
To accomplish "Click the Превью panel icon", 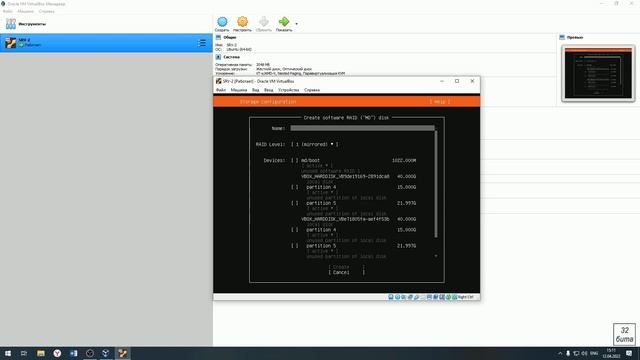I will [562, 37].
